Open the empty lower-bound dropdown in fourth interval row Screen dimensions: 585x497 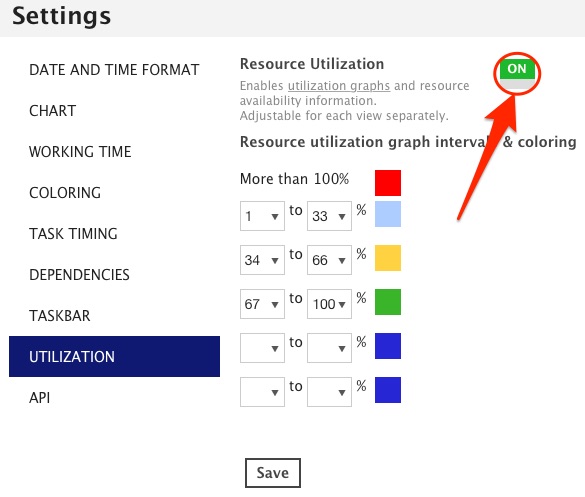click(262, 348)
